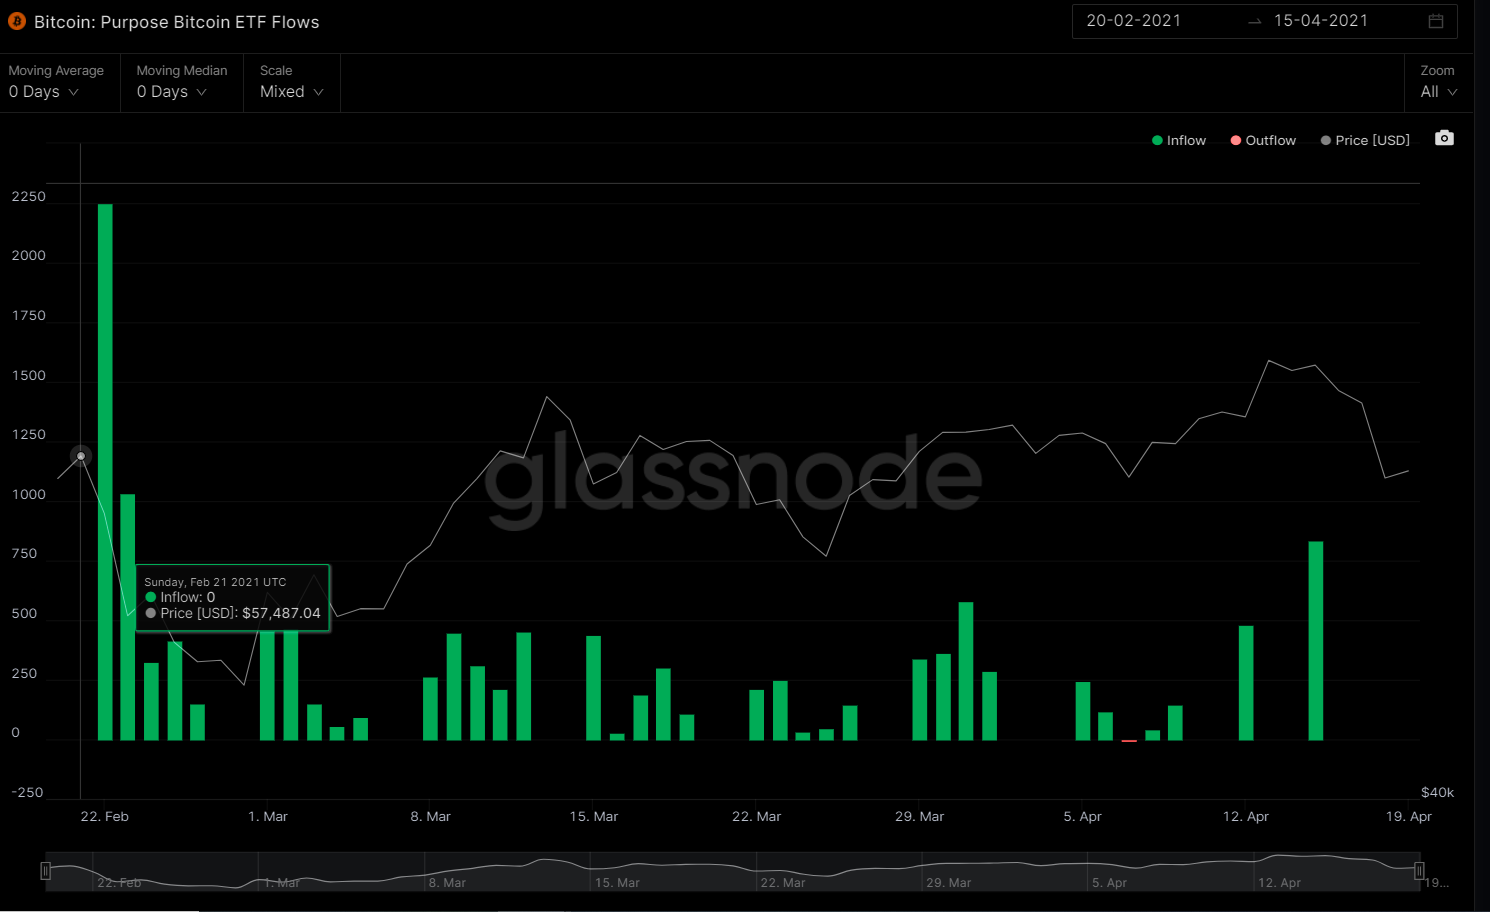This screenshot has height=912, width=1490.
Task: Click the camera screenshot icon
Action: 1444,138
